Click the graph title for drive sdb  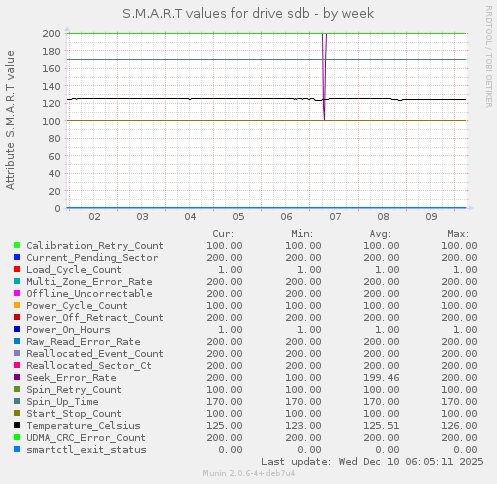[x=248, y=14]
